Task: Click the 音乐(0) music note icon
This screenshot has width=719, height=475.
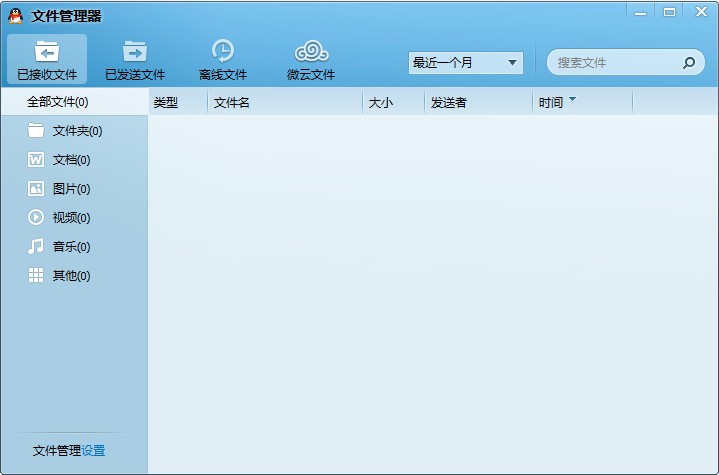Action: [x=36, y=246]
